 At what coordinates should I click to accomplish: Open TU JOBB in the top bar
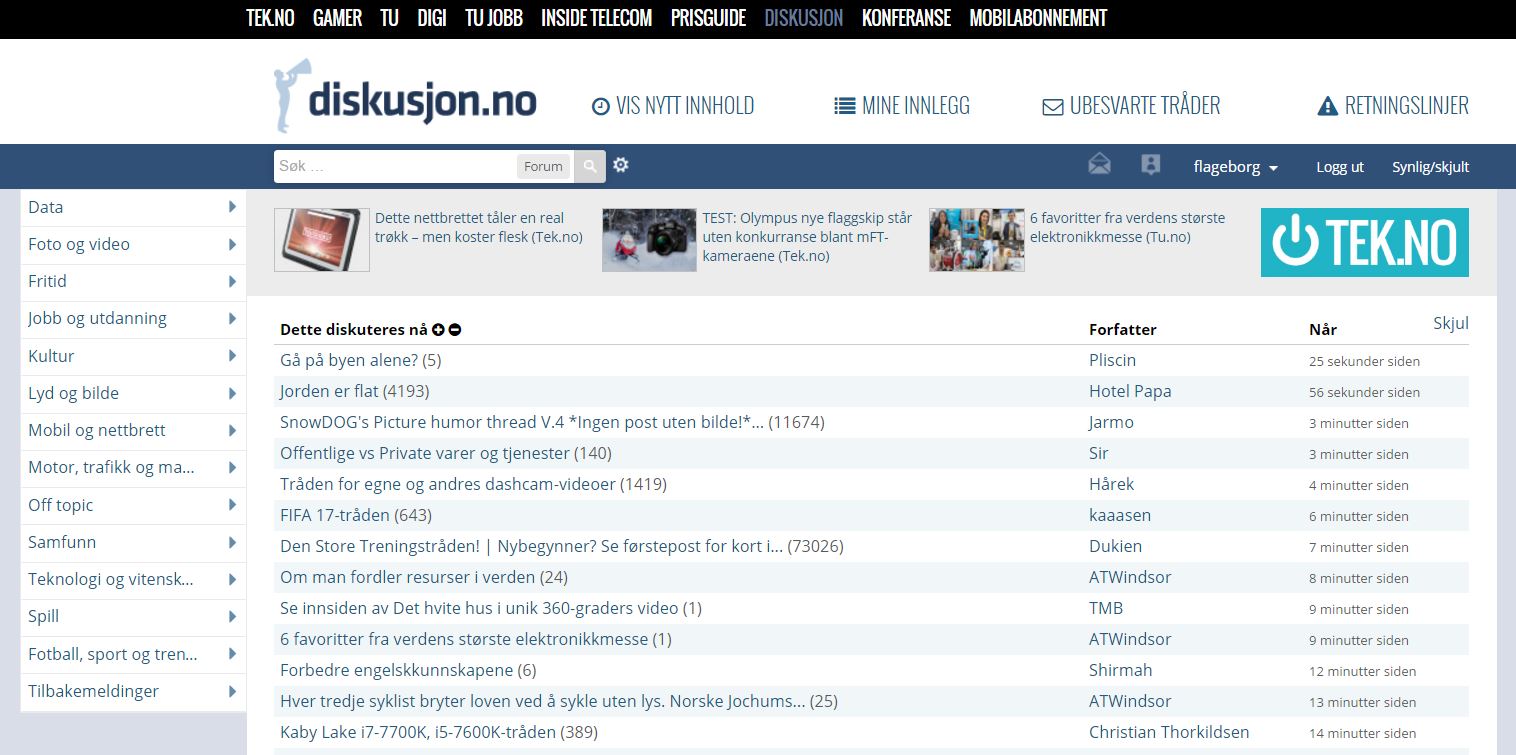click(494, 18)
